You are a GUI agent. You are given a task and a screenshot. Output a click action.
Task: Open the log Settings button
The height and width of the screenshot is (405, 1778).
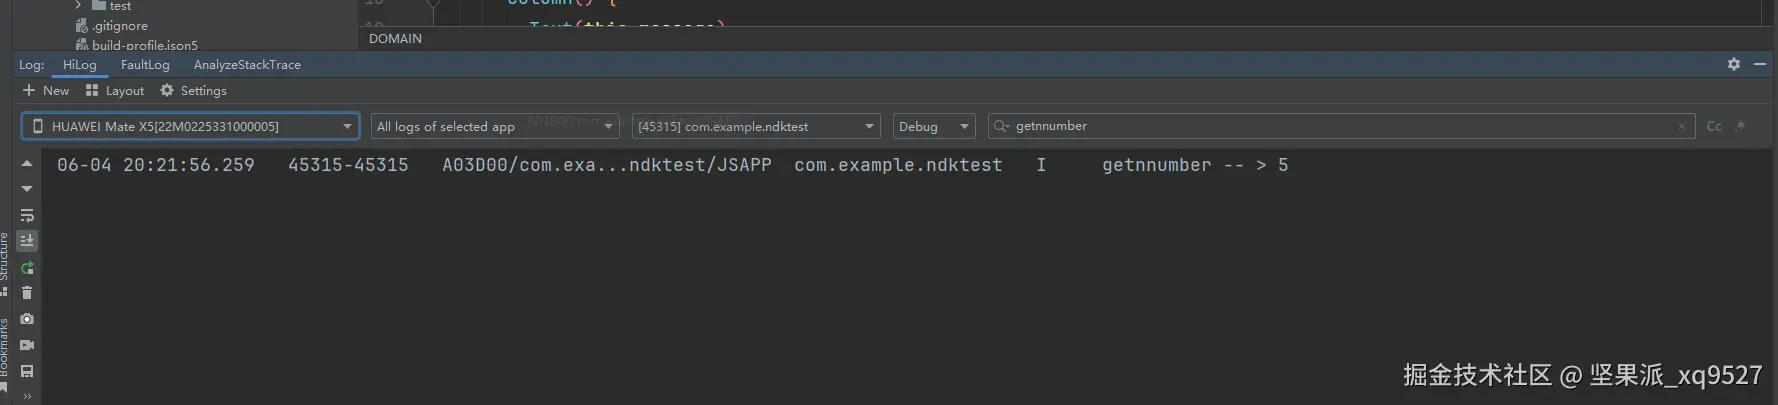pyautogui.click(x=194, y=91)
